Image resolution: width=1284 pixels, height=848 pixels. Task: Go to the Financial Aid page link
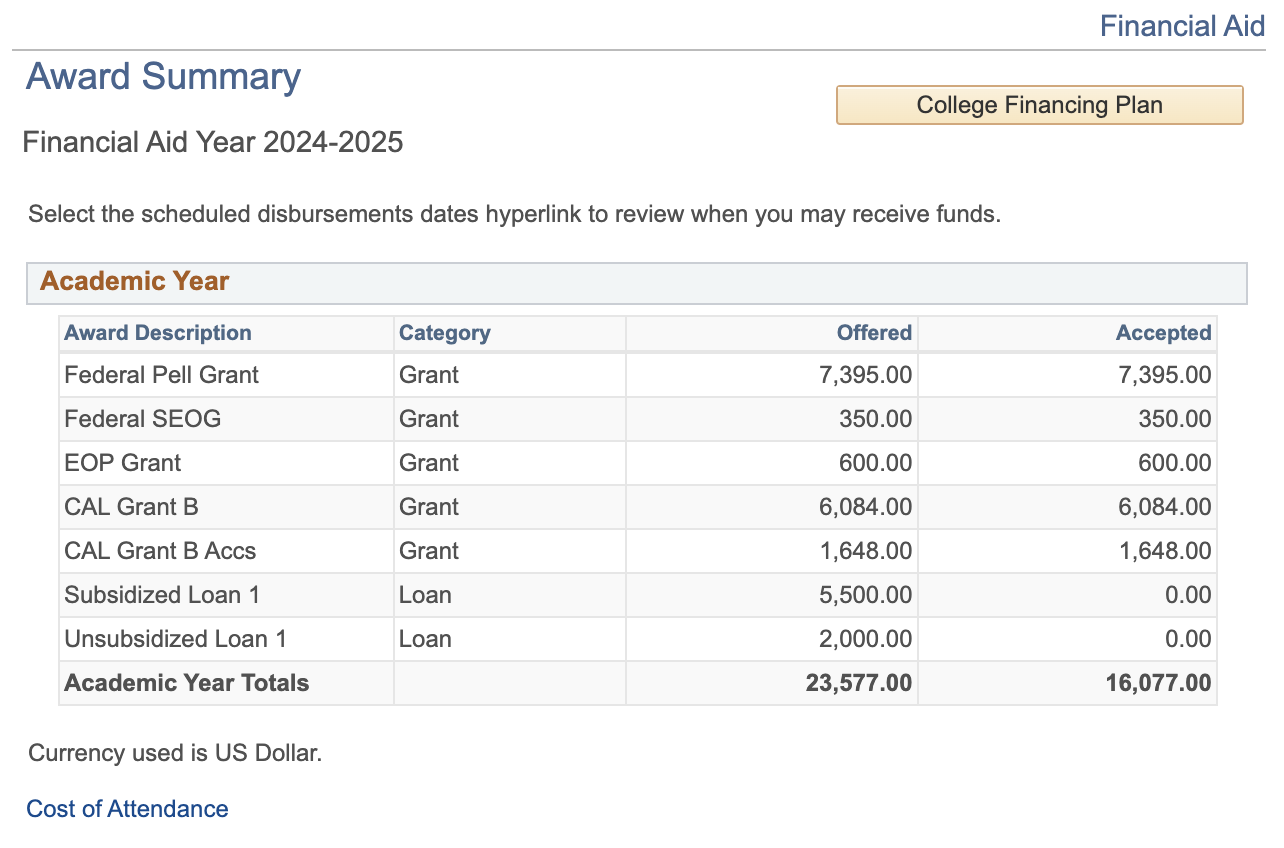[x=1182, y=25]
